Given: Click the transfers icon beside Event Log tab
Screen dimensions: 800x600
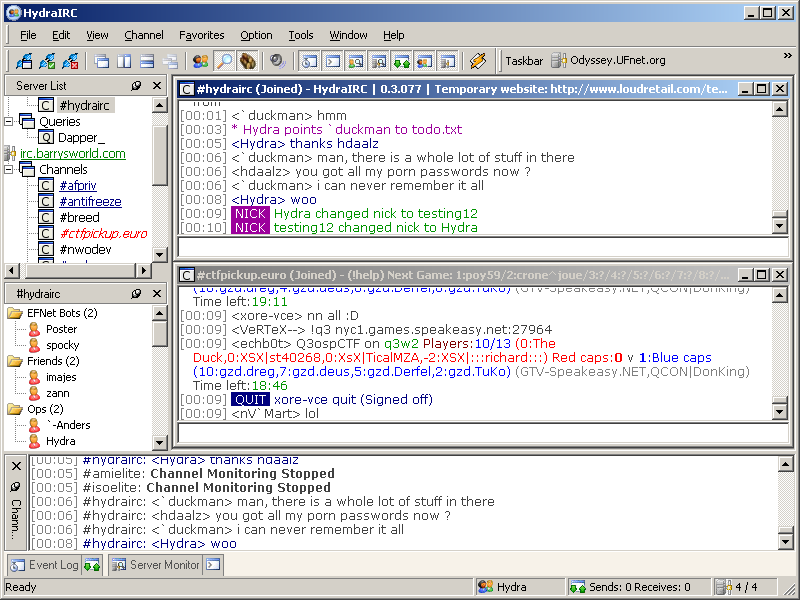Looking at the screenshot, I should [92, 565].
